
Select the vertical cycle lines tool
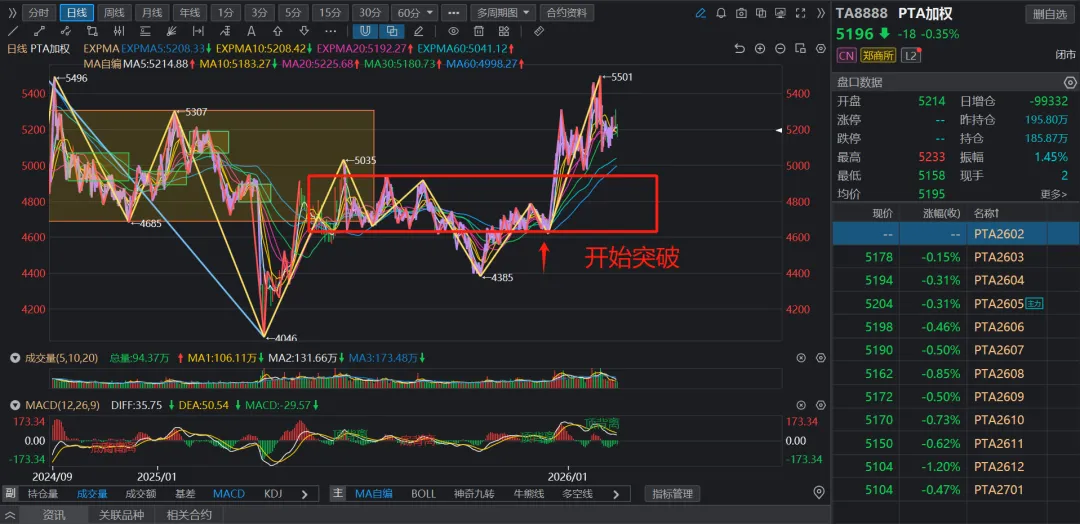click(x=118, y=31)
